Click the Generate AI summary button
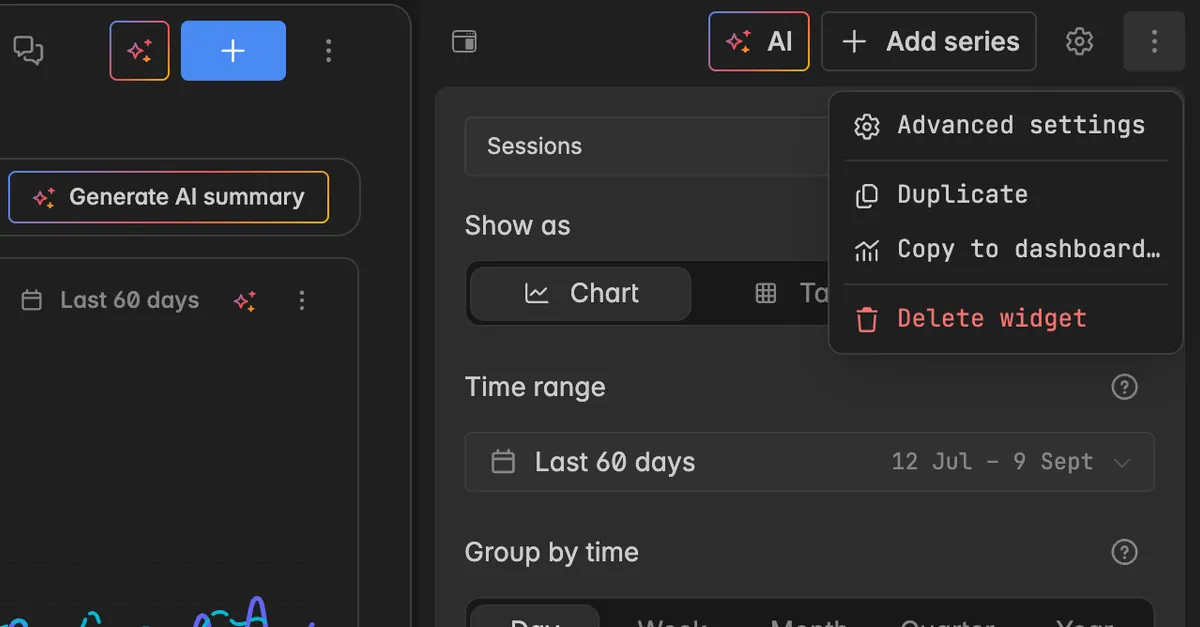 (x=168, y=197)
